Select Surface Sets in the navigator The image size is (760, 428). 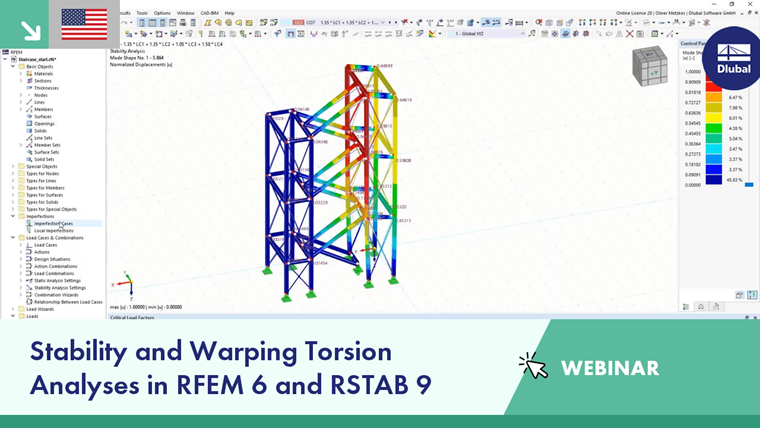[47, 152]
